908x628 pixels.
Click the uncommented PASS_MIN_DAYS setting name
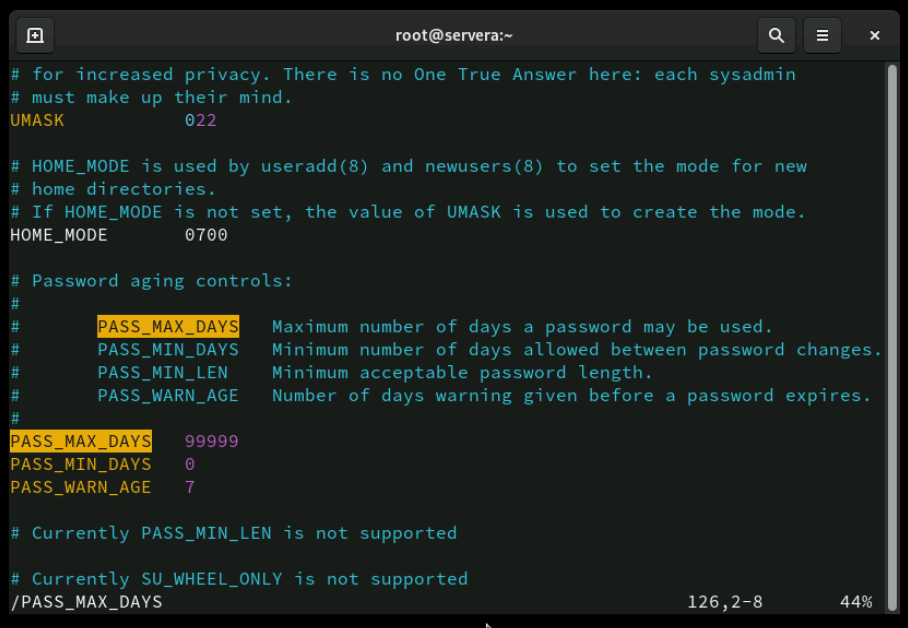point(81,464)
